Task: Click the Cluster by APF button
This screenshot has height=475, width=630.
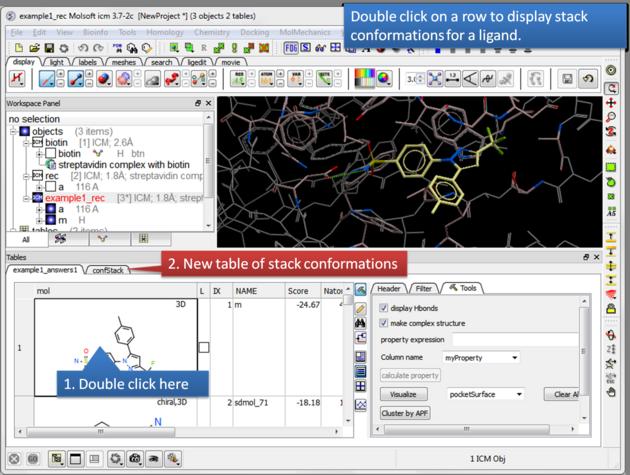Action: pos(404,413)
